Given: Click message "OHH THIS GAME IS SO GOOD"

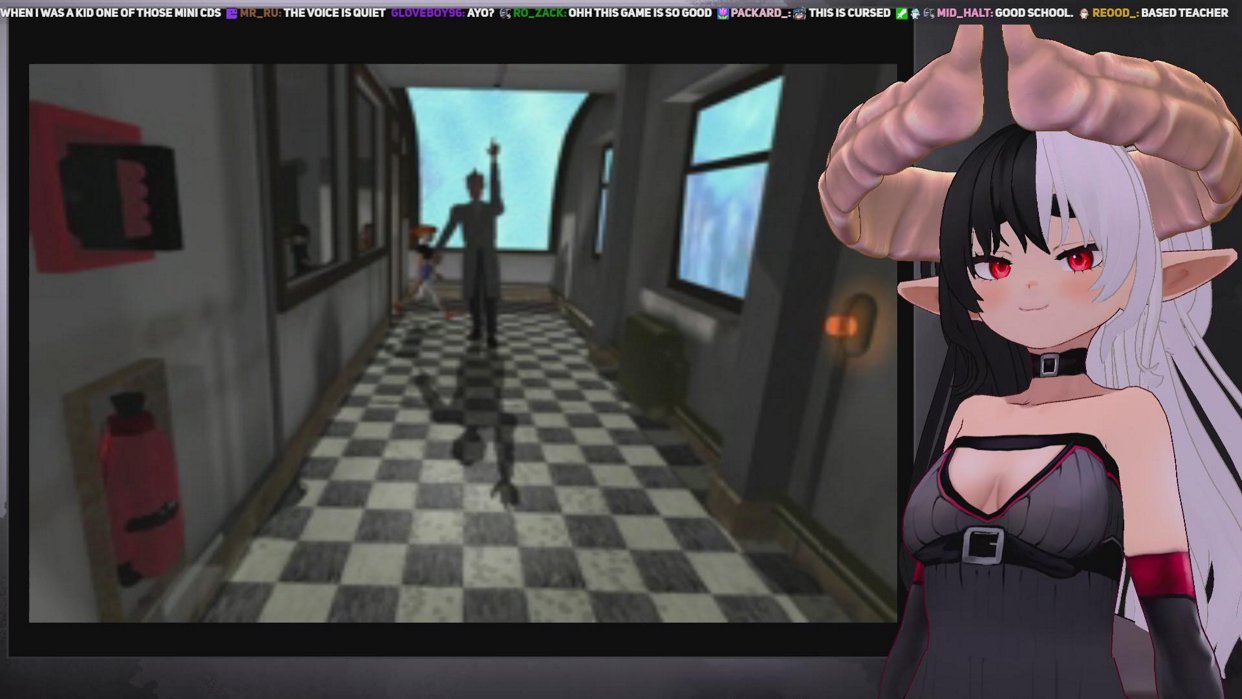Looking at the screenshot, I should tap(640, 13).
